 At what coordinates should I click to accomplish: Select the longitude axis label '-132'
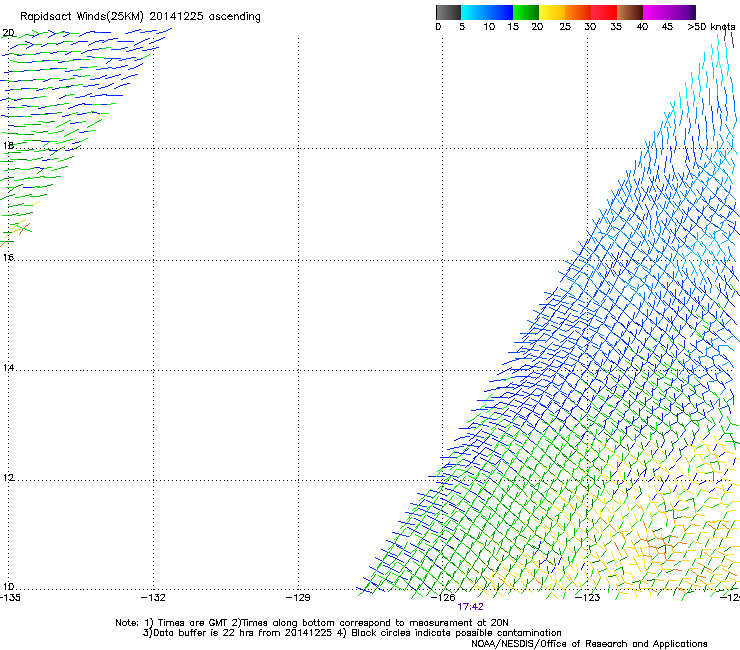[153, 598]
